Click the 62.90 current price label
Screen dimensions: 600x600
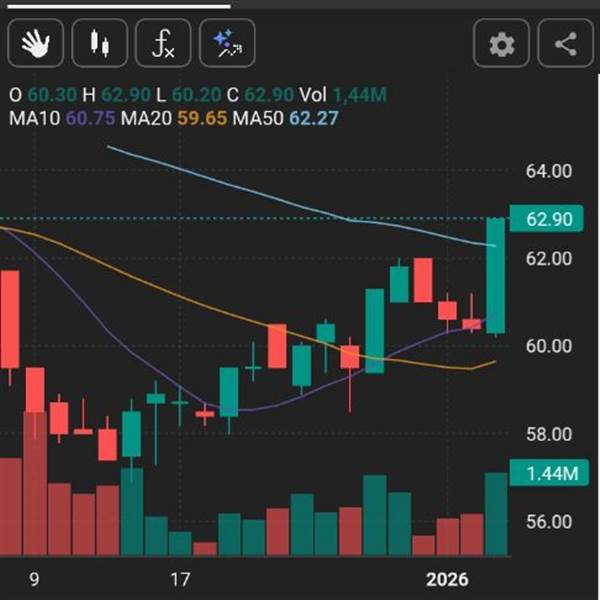547,219
